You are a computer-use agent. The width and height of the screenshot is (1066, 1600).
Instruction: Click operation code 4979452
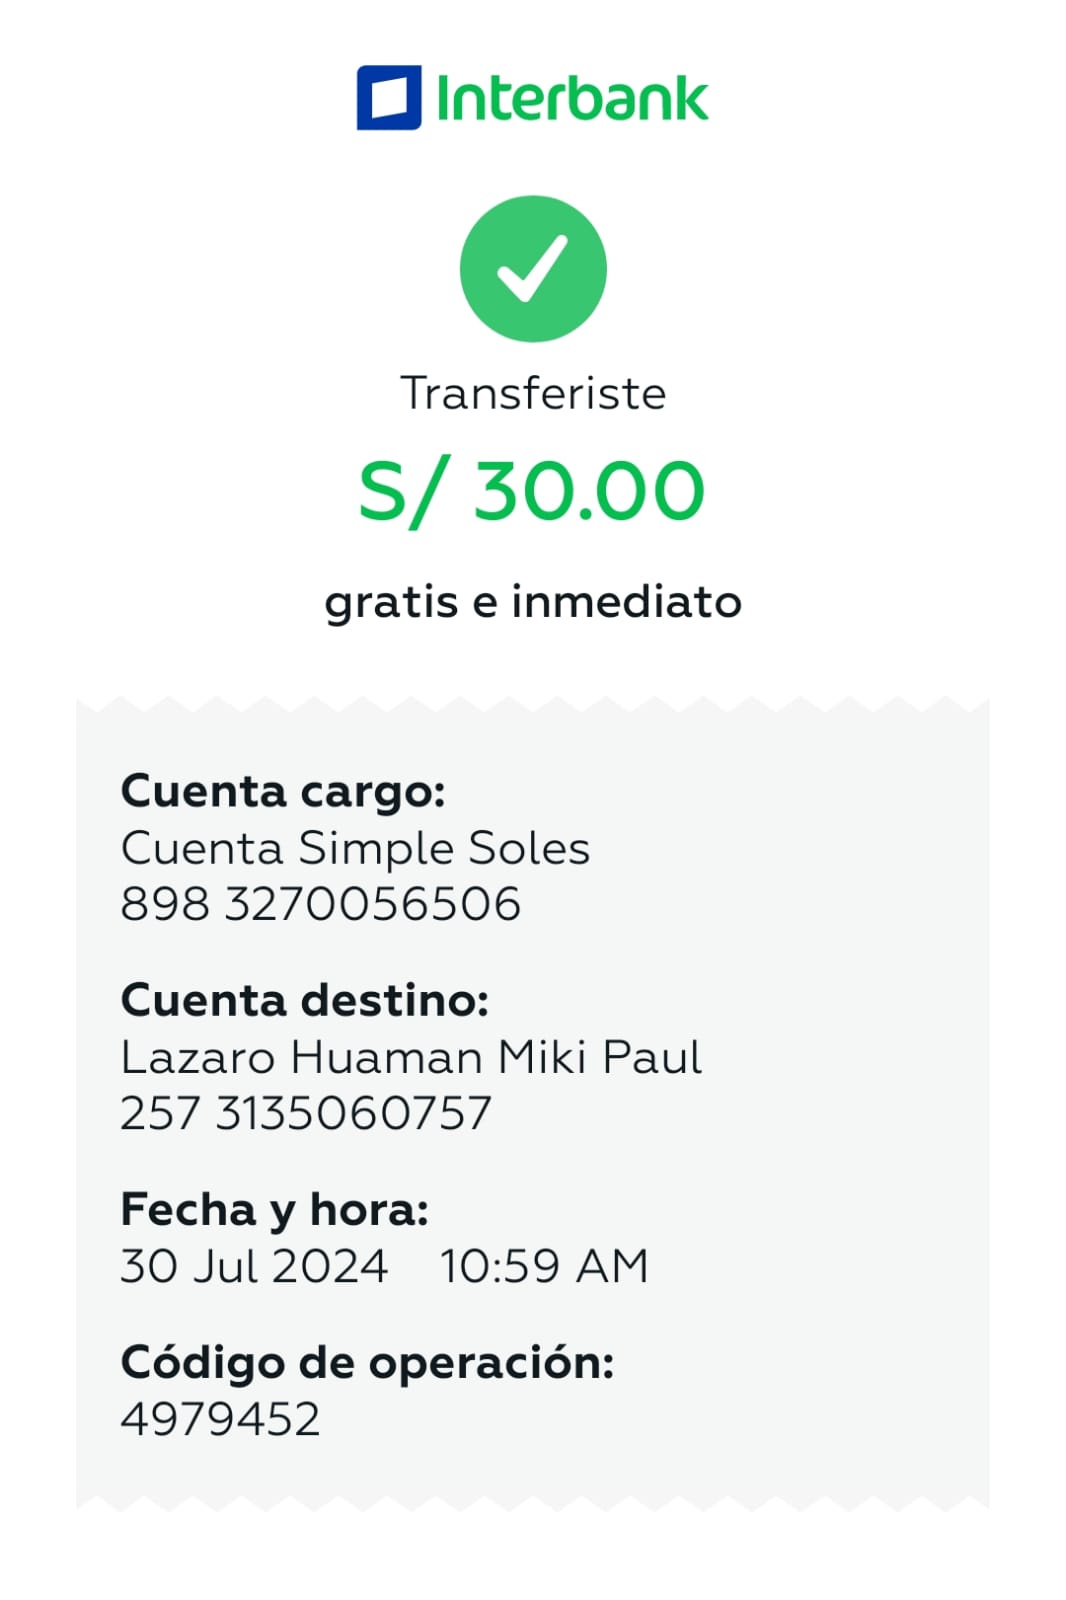tap(220, 1419)
